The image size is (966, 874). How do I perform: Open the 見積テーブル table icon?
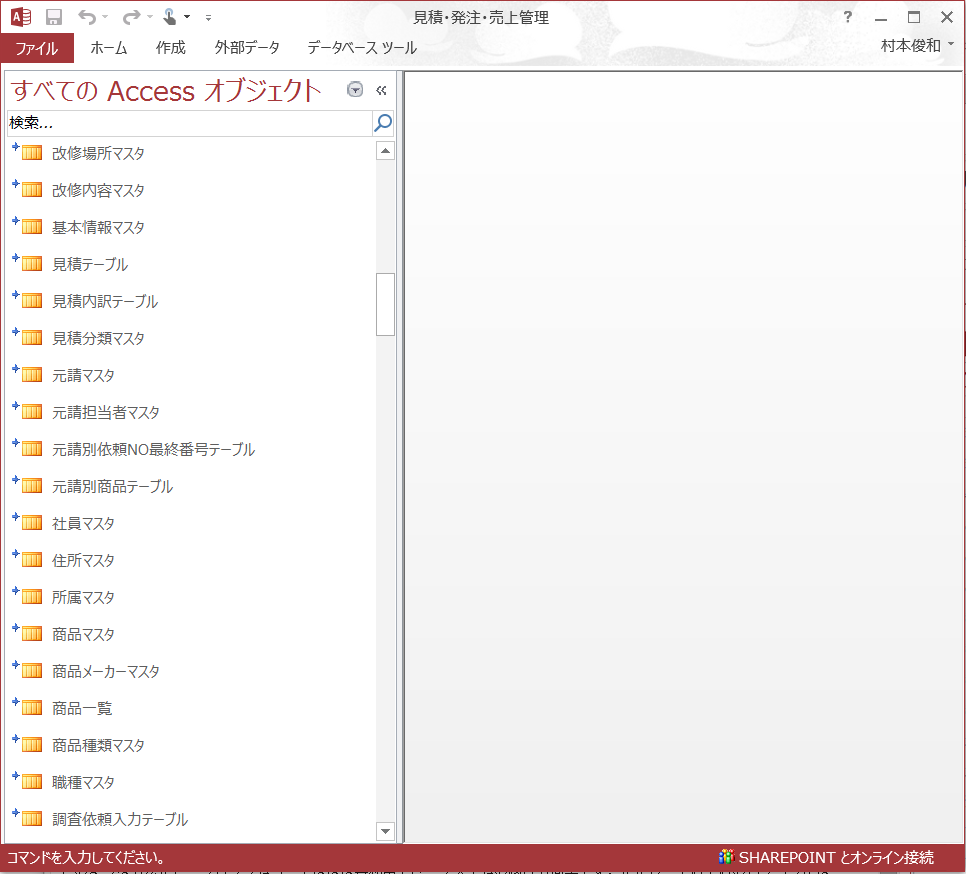tap(31, 263)
